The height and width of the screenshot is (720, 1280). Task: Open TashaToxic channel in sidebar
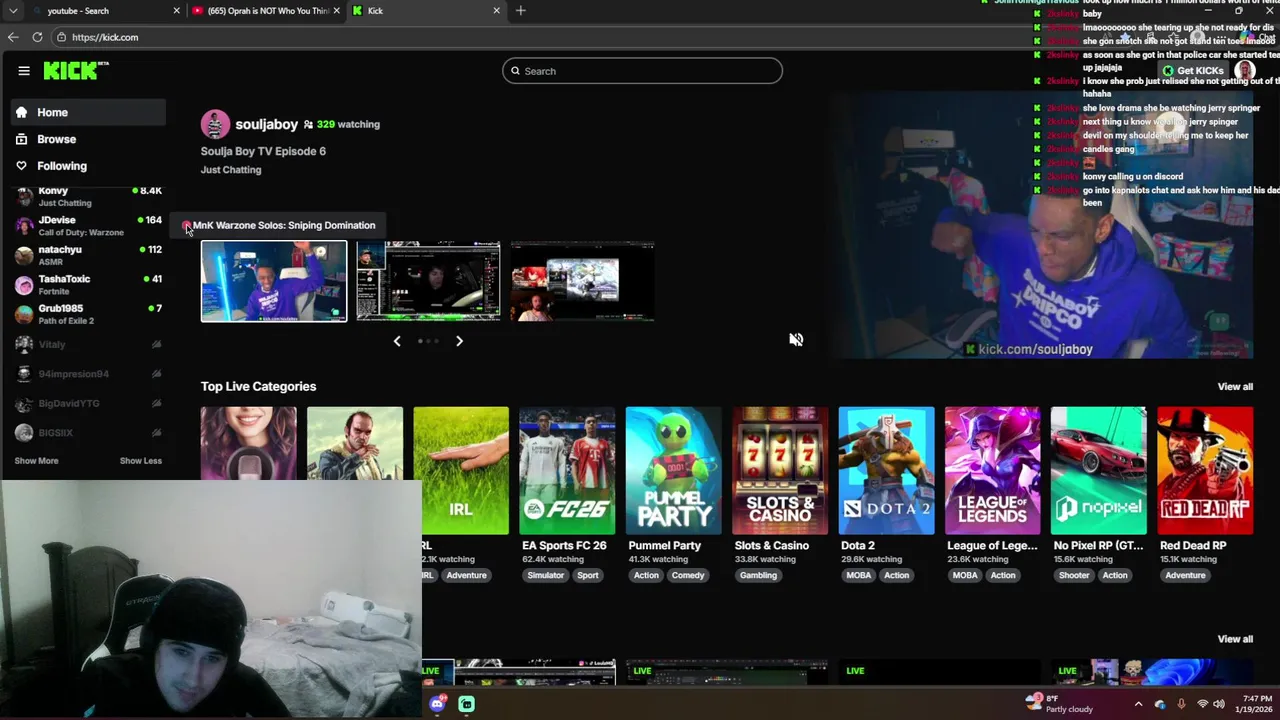click(88, 285)
